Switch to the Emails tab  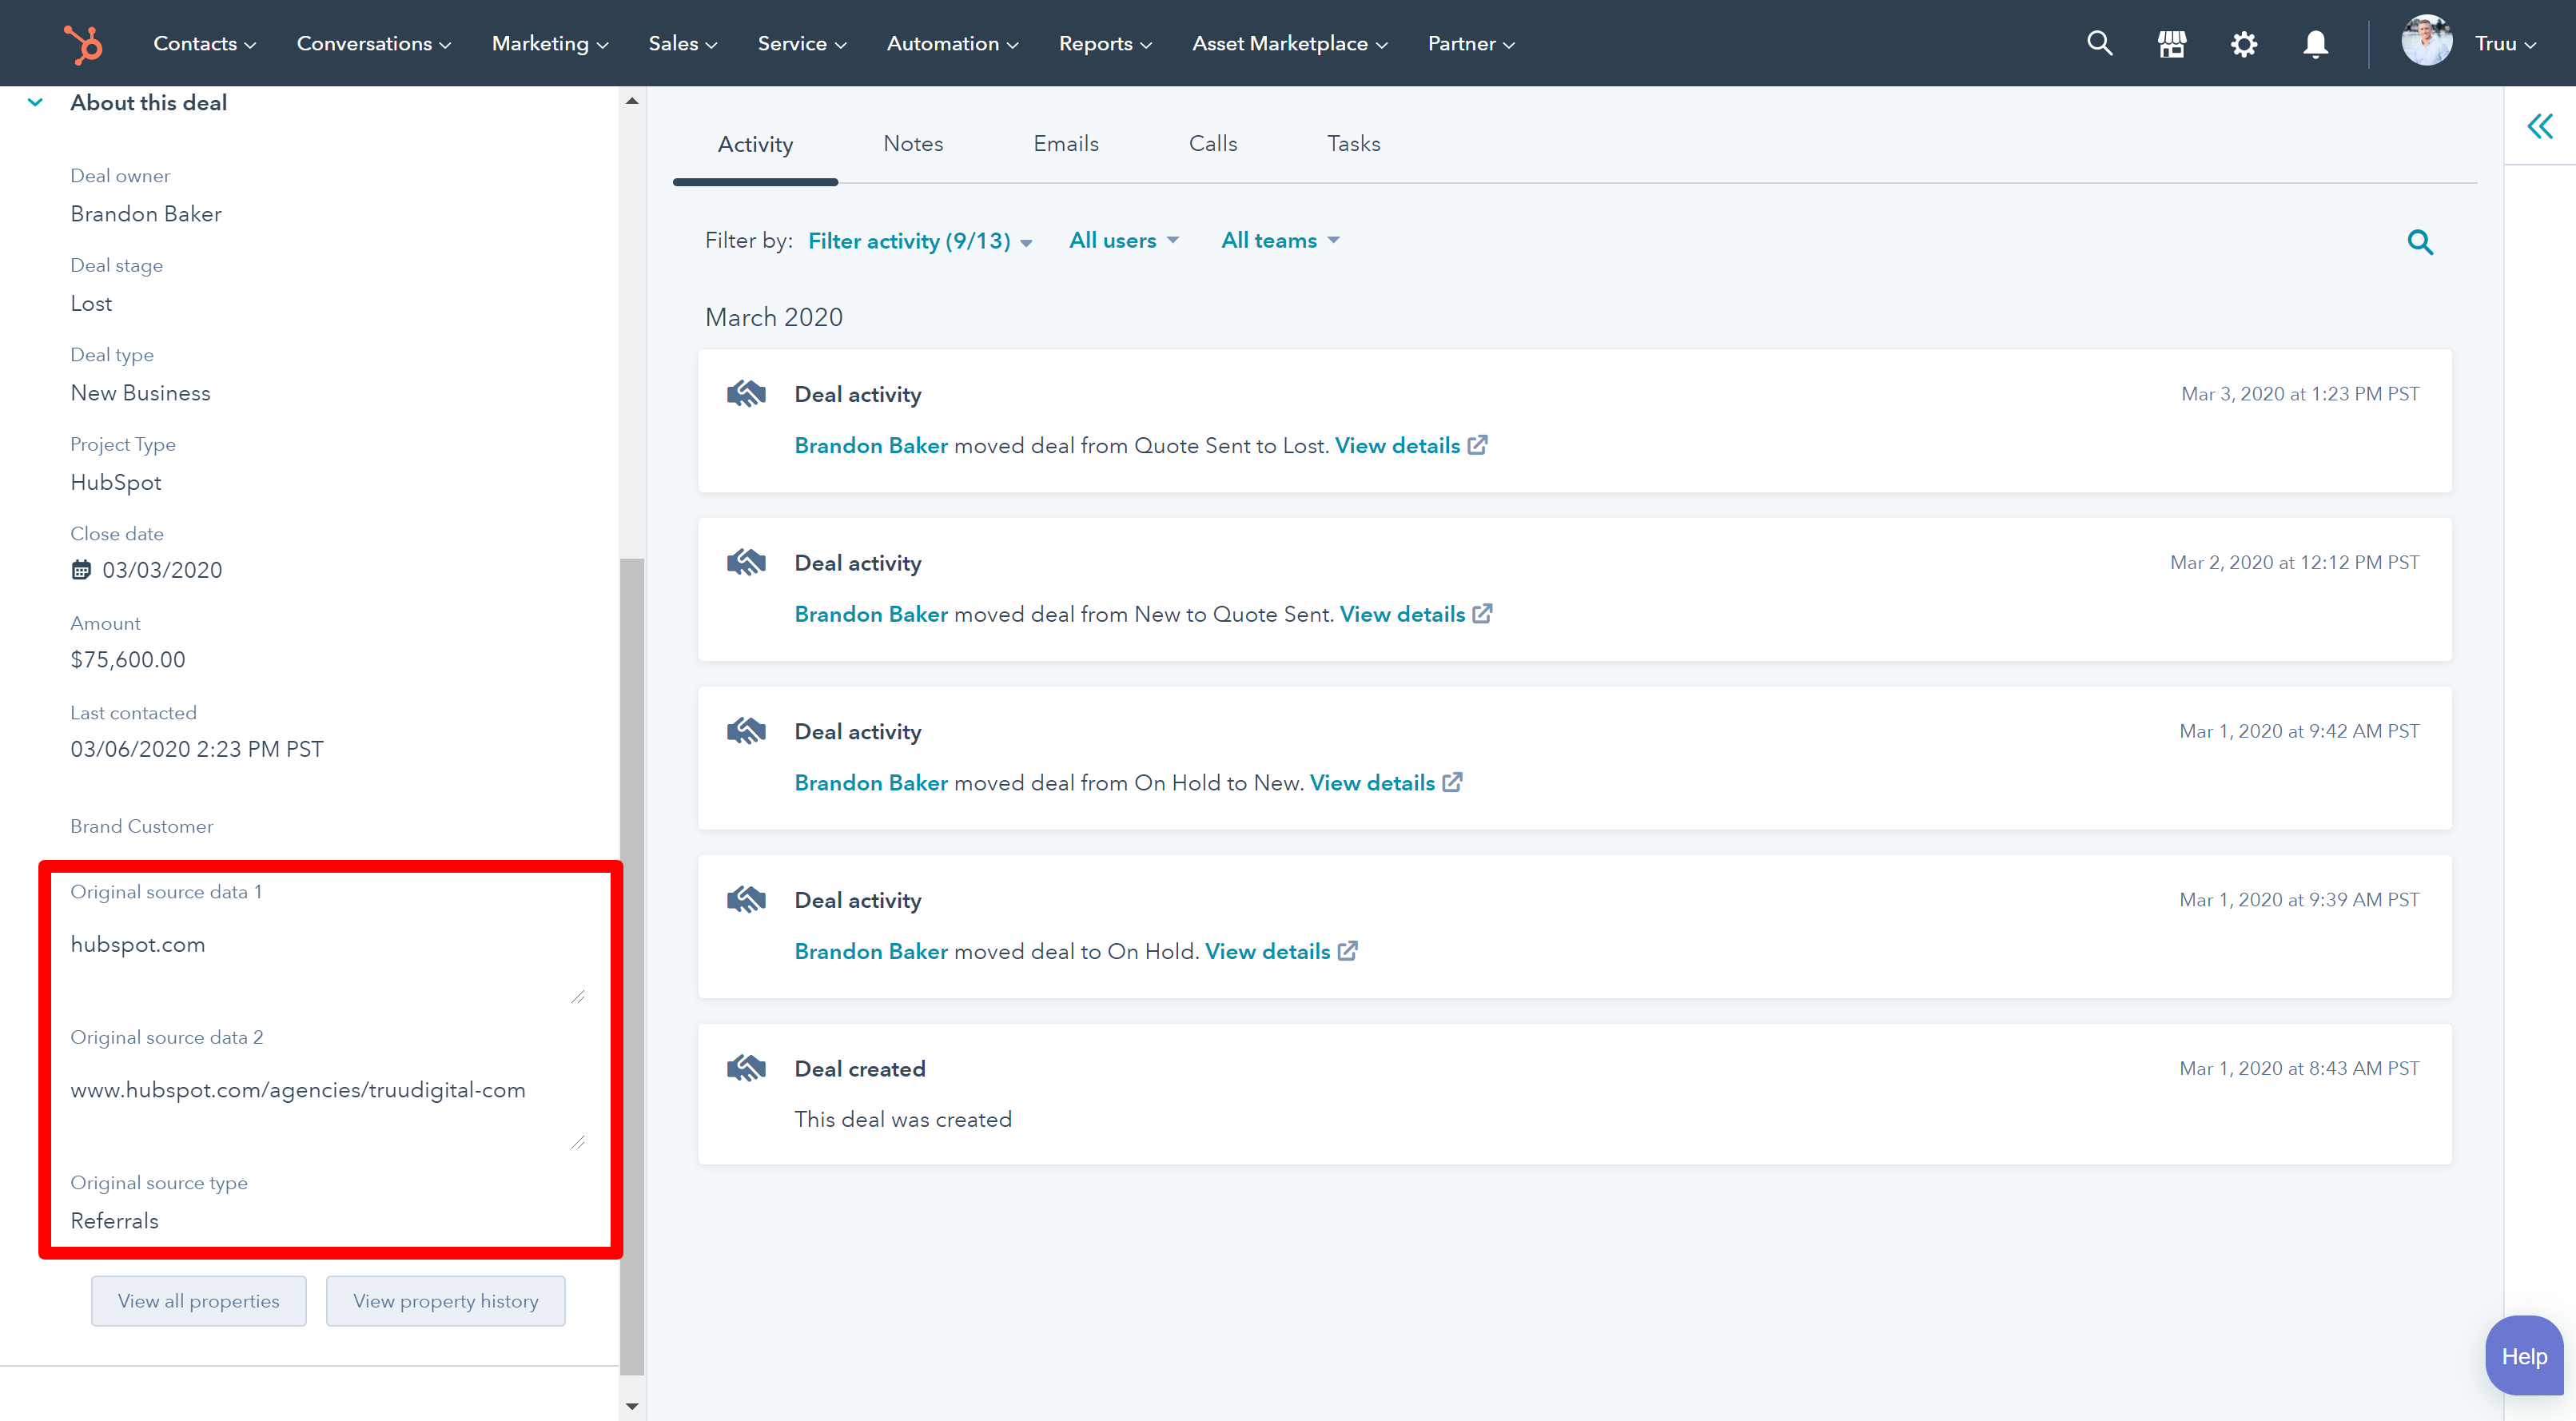tap(1066, 144)
